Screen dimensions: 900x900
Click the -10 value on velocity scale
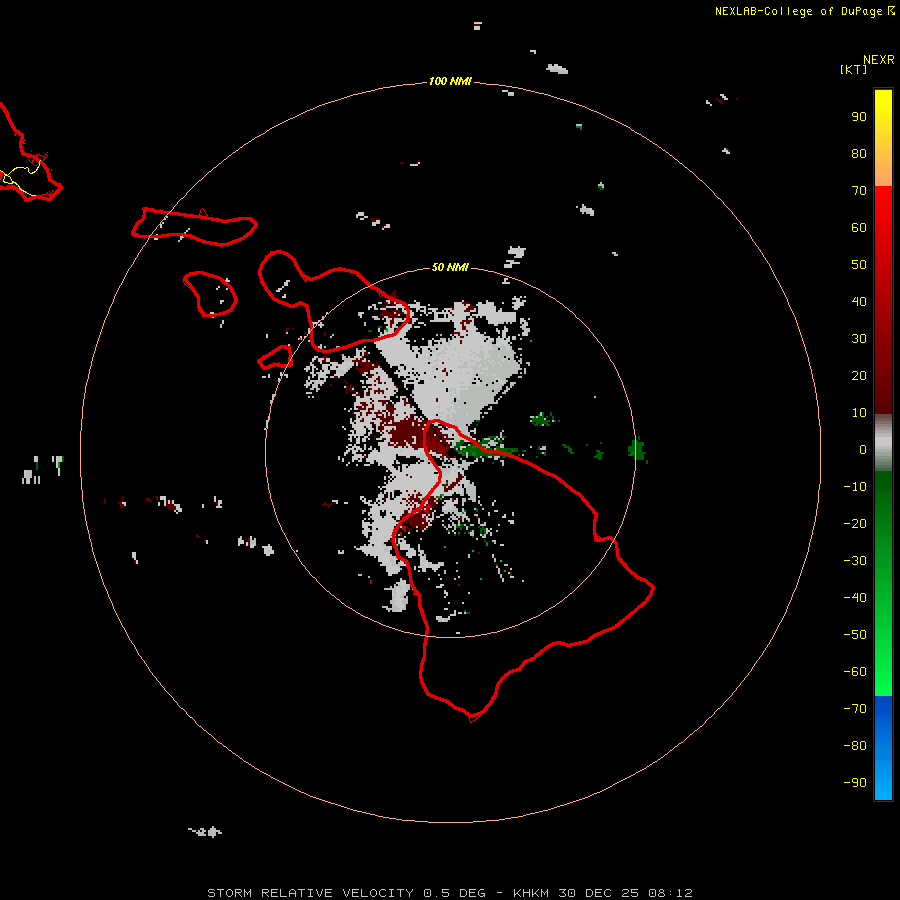855,487
